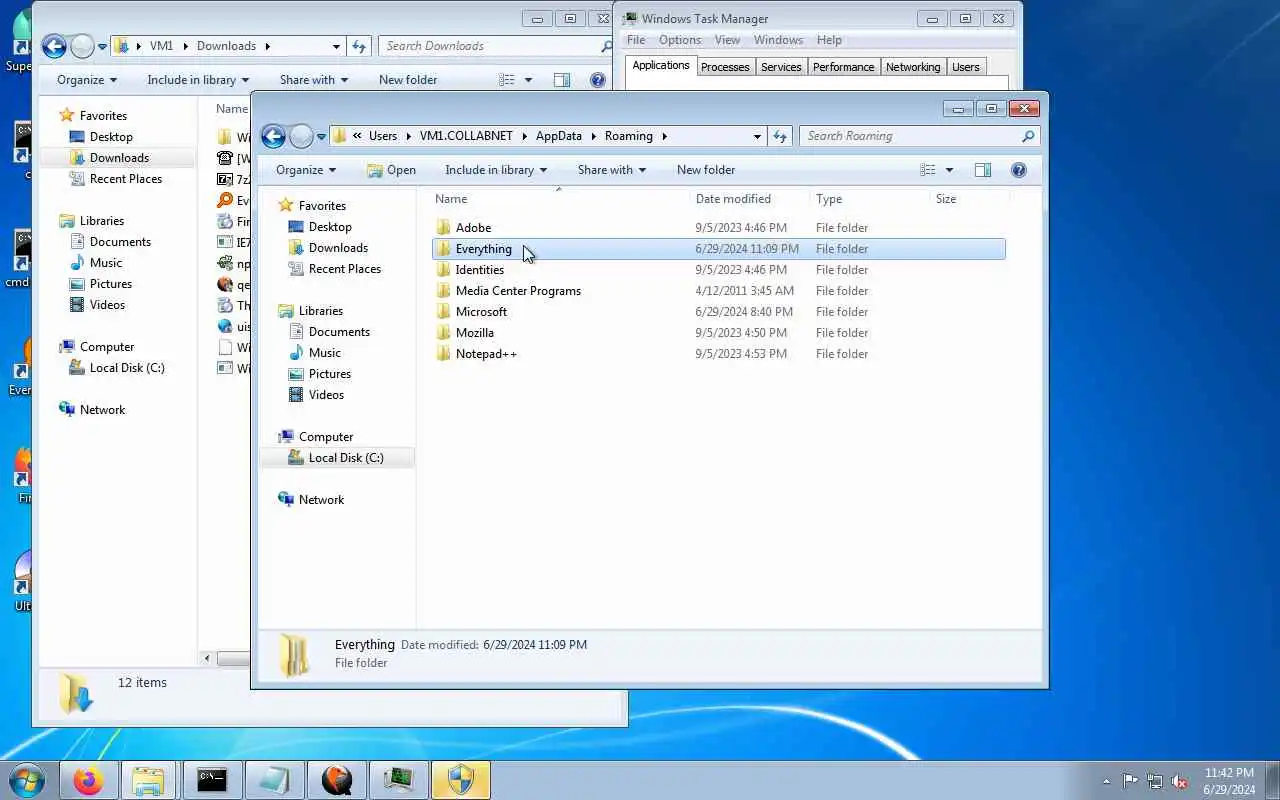Expand Include in library in Roaming window
This screenshot has height=800, width=1280.
pyautogui.click(x=496, y=170)
